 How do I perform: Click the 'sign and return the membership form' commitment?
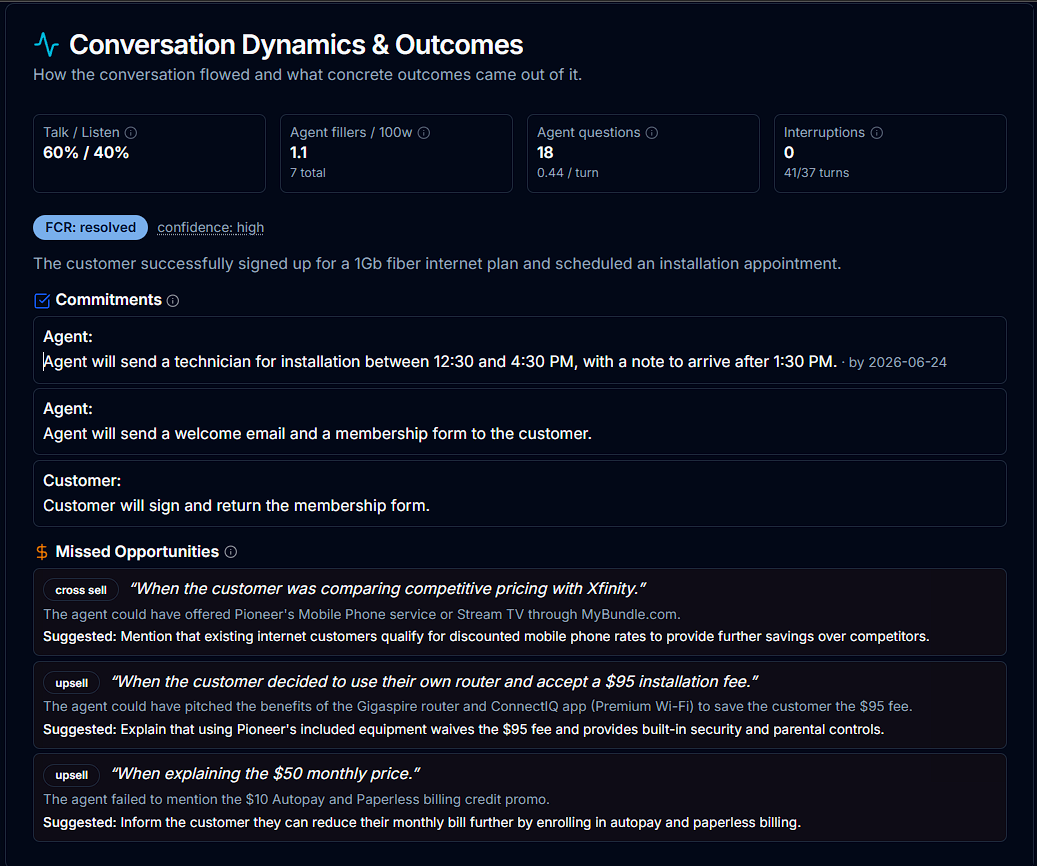pyautogui.click(x=236, y=506)
